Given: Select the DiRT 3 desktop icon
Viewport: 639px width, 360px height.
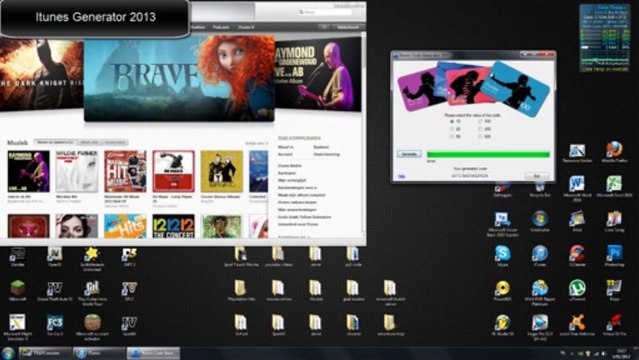Looking at the screenshot, I should click(129, 257).
